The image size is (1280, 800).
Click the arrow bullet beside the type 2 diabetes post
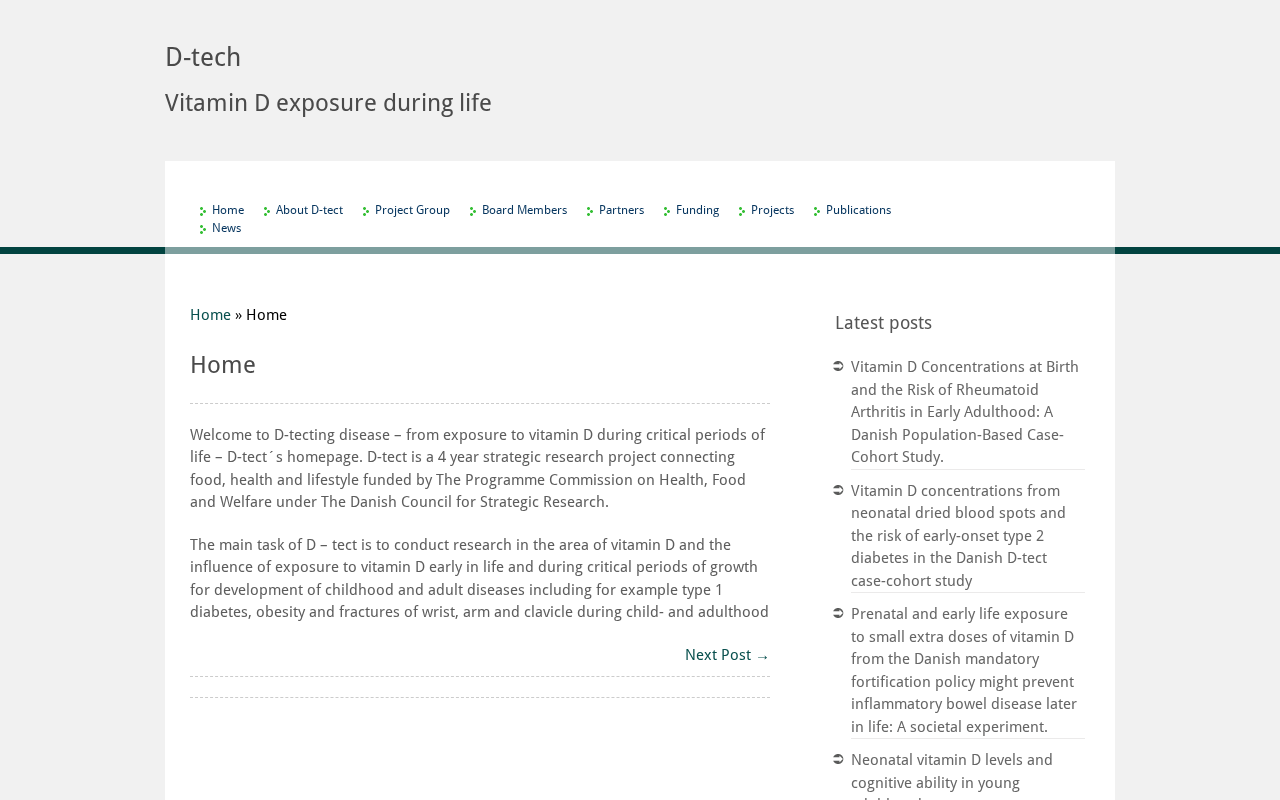(x=838, y=490)
